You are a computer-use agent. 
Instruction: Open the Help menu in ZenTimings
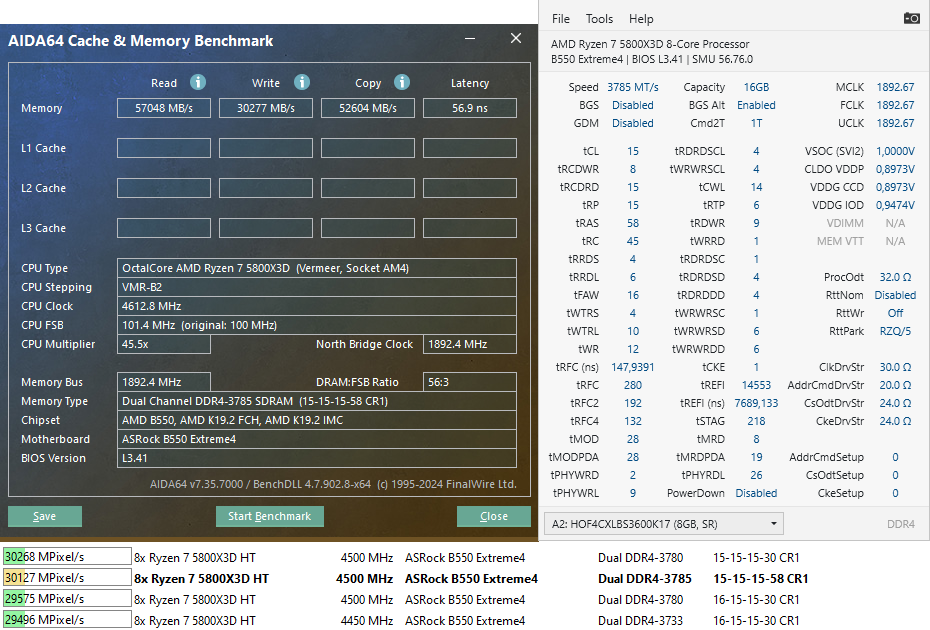641,19
